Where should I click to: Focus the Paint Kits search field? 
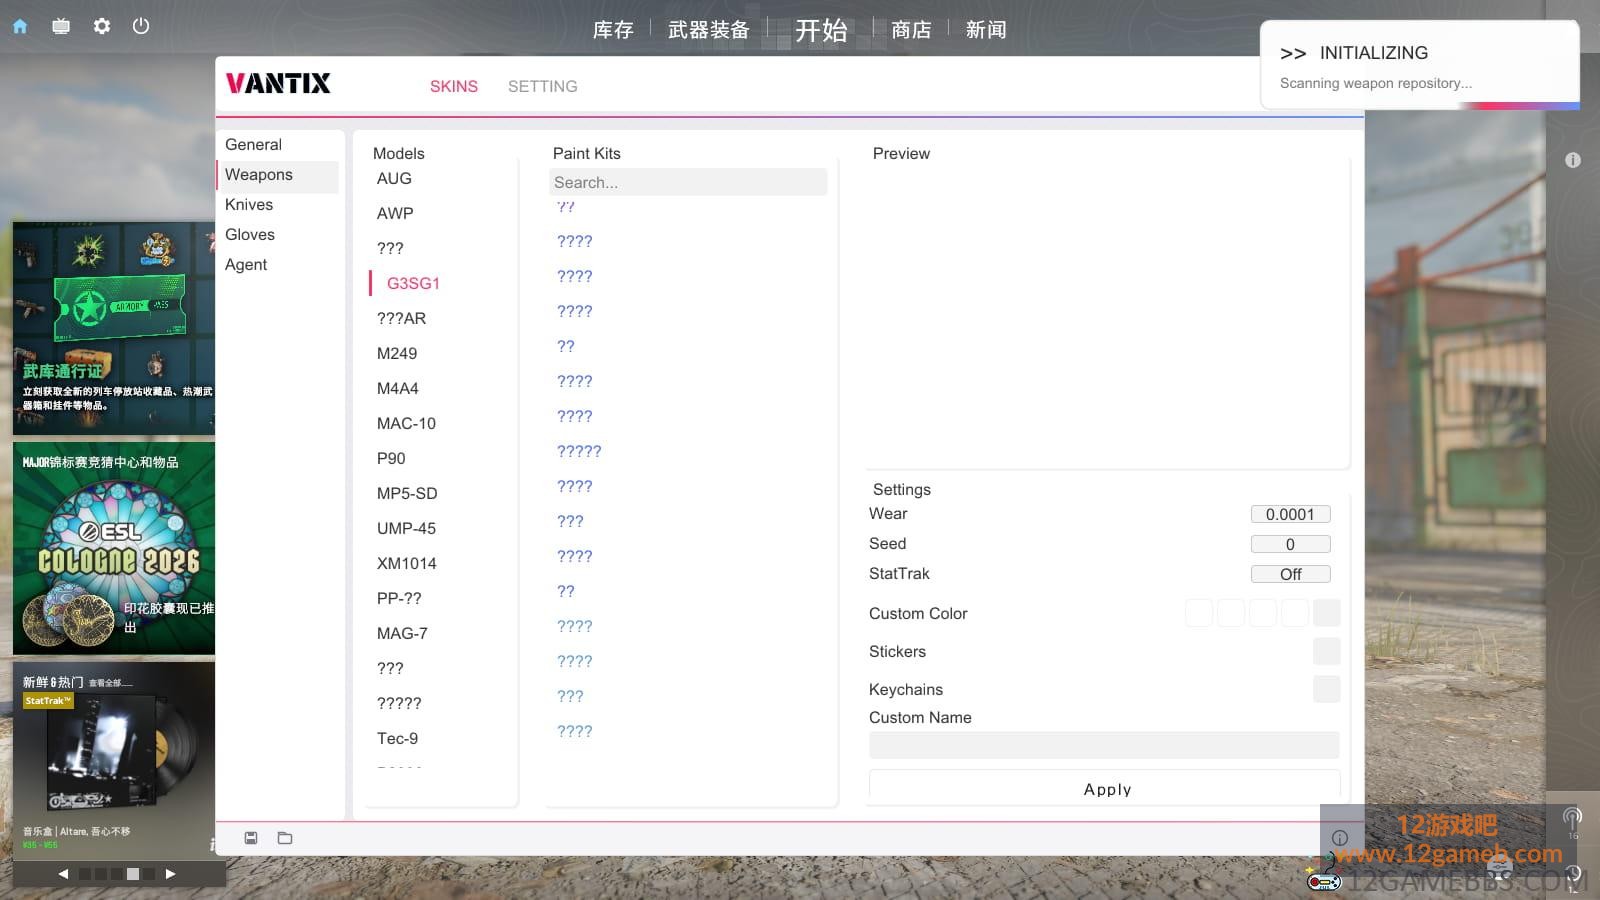pyautogui.click(x=688, y=182)
